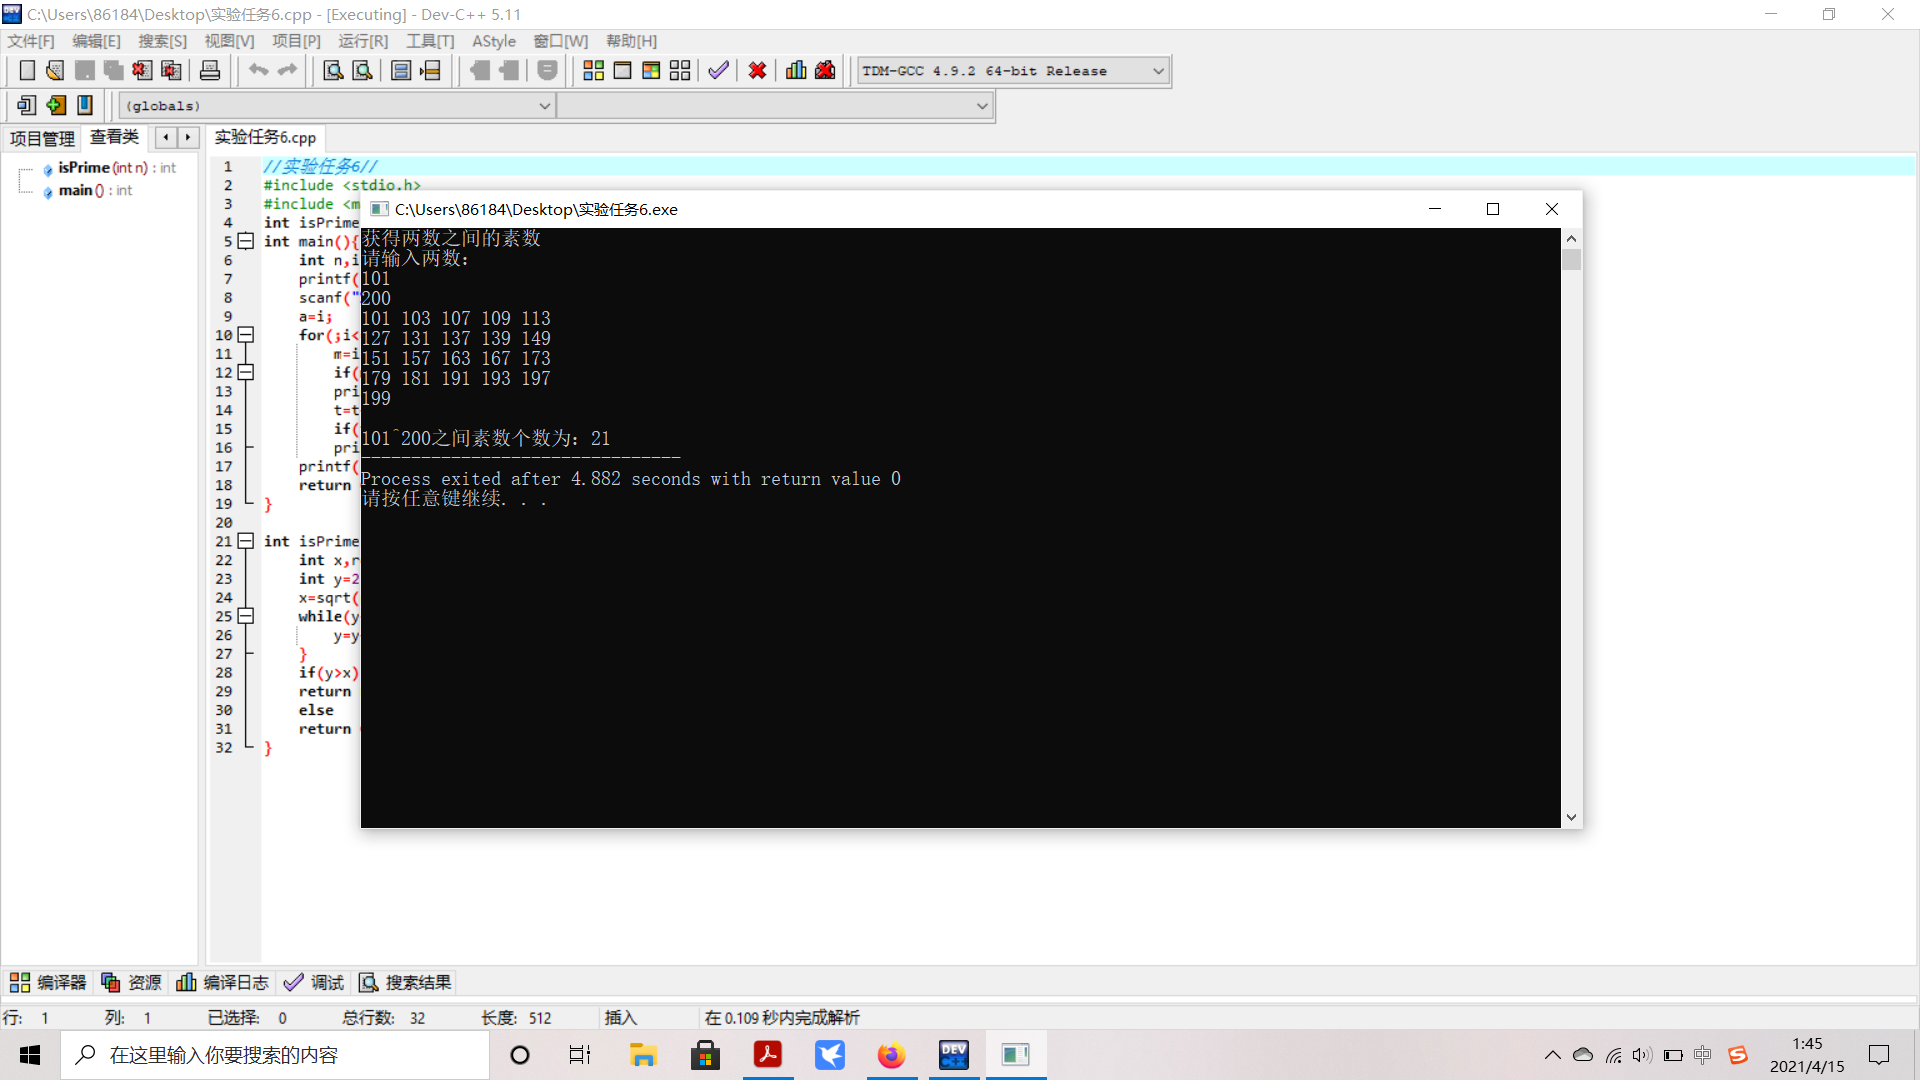Image resolution: width=1920 pixels, height=1080 pixels.
Task: Click the Debug checkmark icon
Action: [718, 71]
